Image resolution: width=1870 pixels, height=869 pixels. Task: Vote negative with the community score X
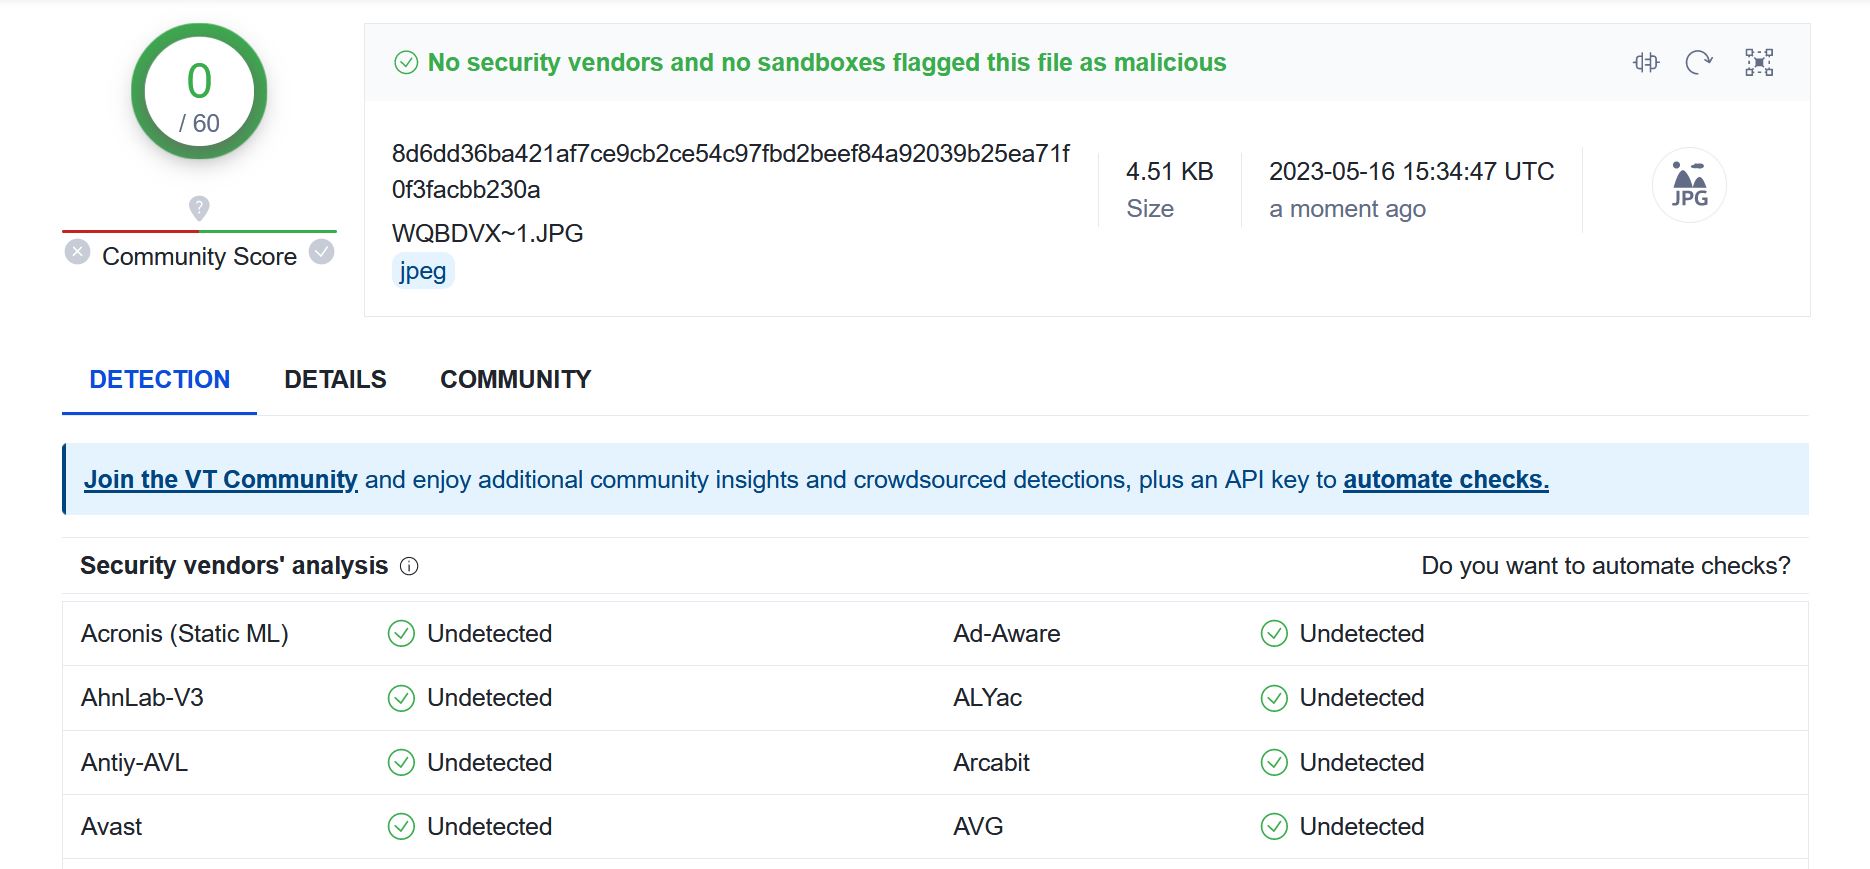77,252
